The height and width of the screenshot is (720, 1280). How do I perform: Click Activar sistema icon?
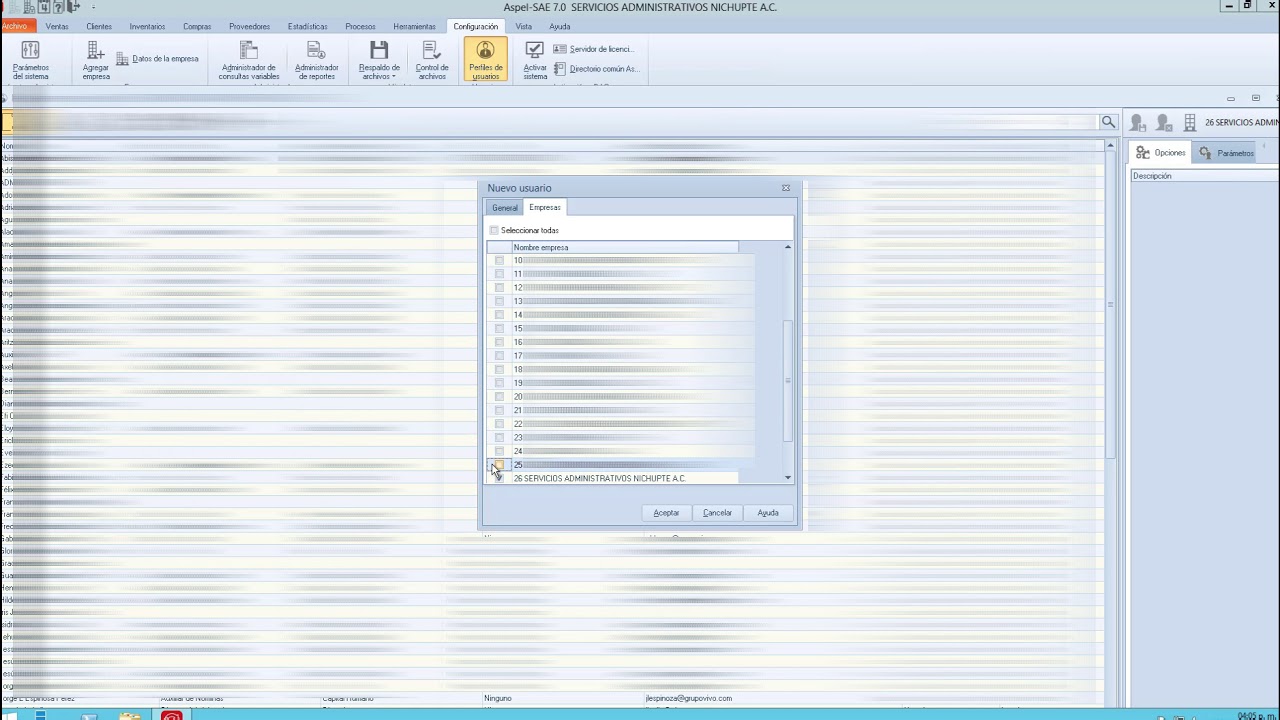pos(535,60)
